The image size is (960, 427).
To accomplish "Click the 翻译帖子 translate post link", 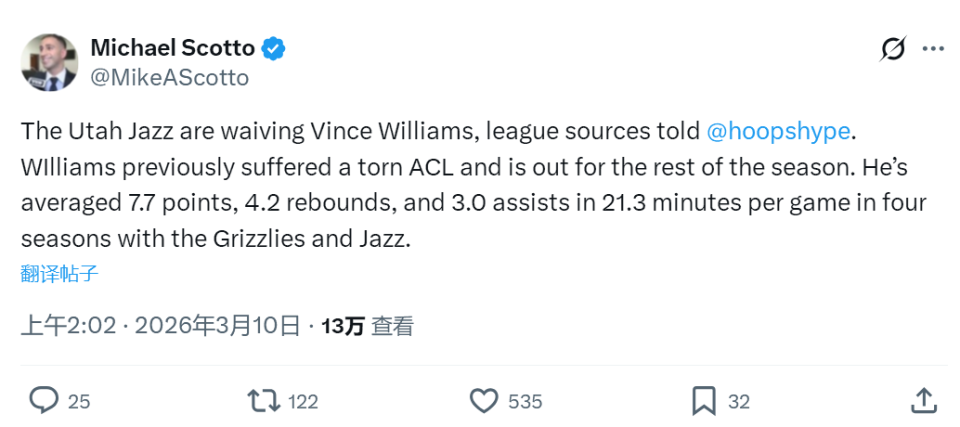I will point(59,274).
